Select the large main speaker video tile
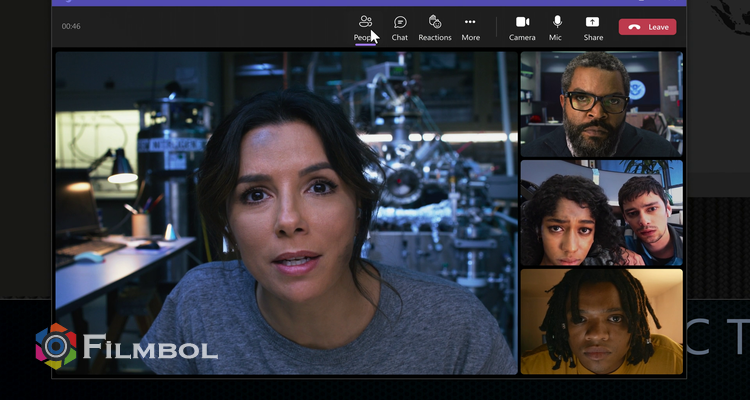Screen dimensions: 750x400 (285, 212)
